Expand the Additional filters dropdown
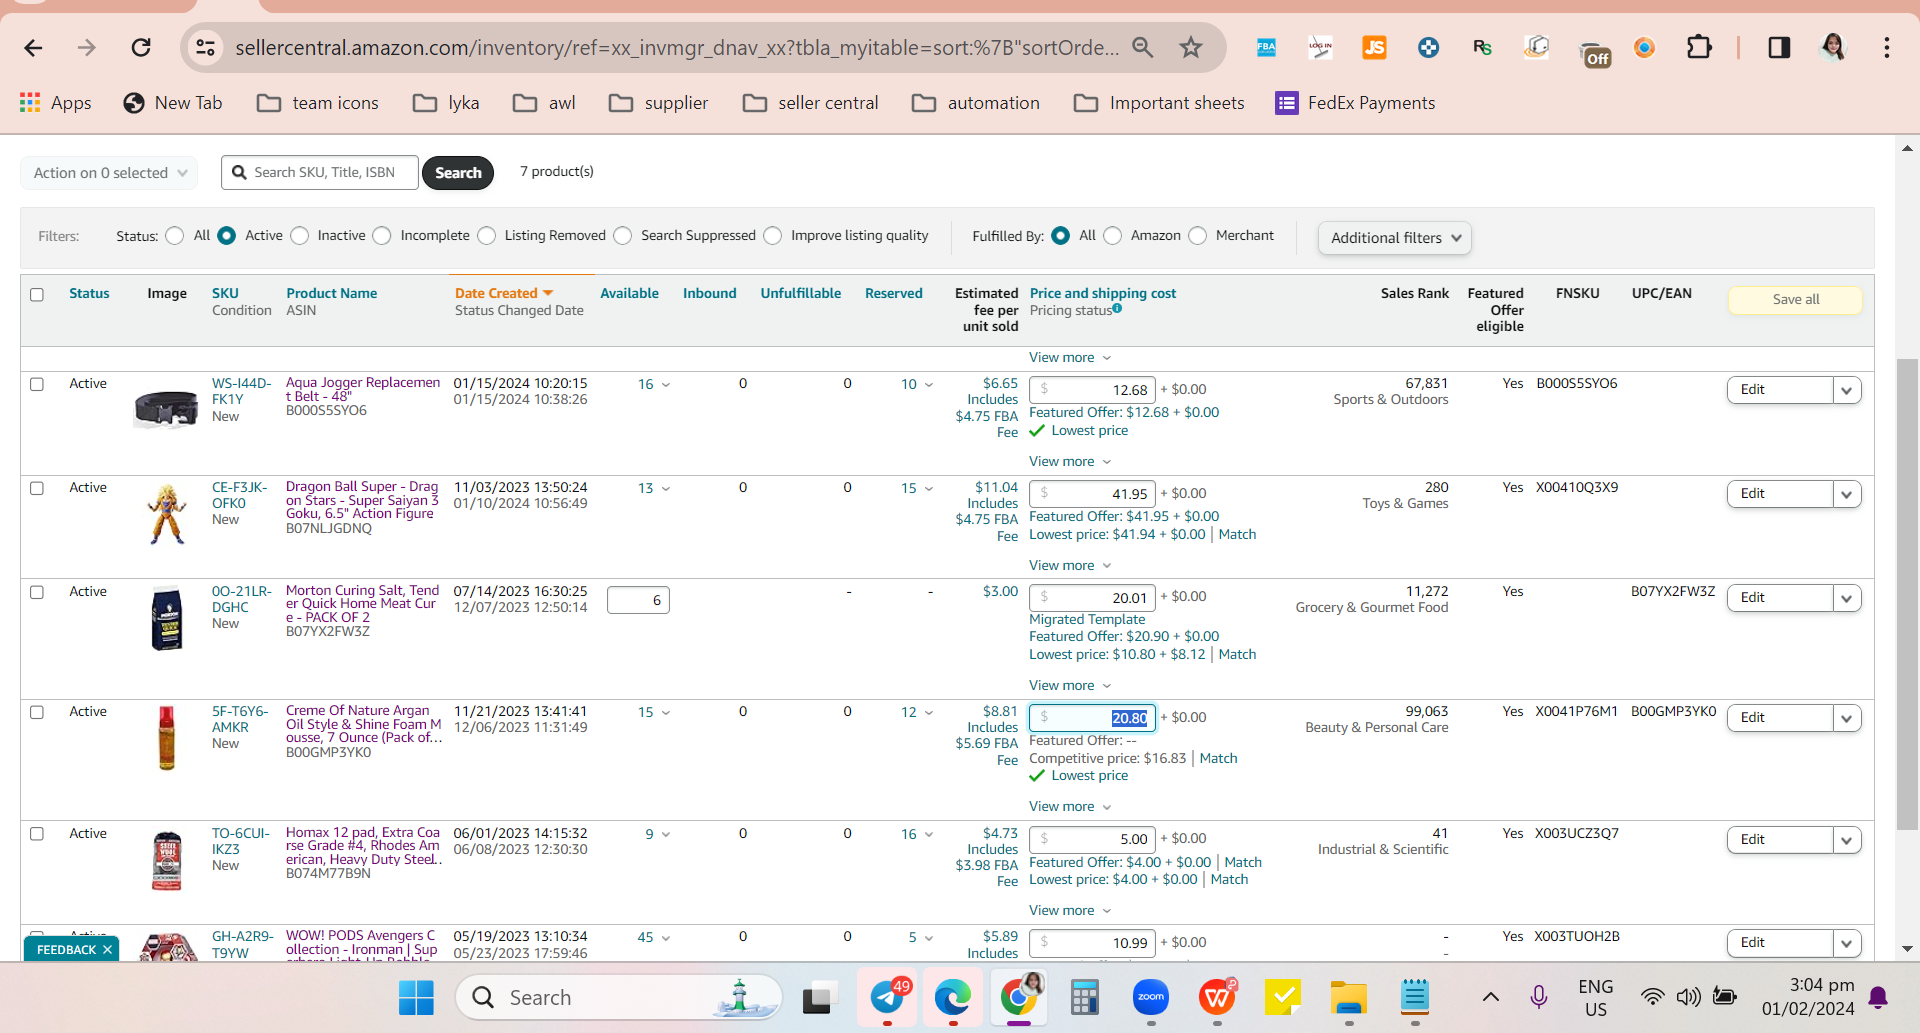This screenshot has height=1033, width=1920. pyautogui.click(x=1395, y=238)
